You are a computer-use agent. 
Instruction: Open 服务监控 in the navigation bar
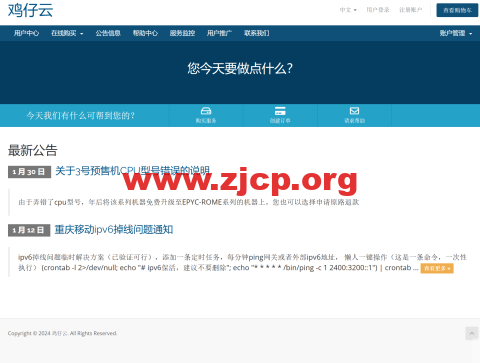pyautogui.click(x=182, y=33)
